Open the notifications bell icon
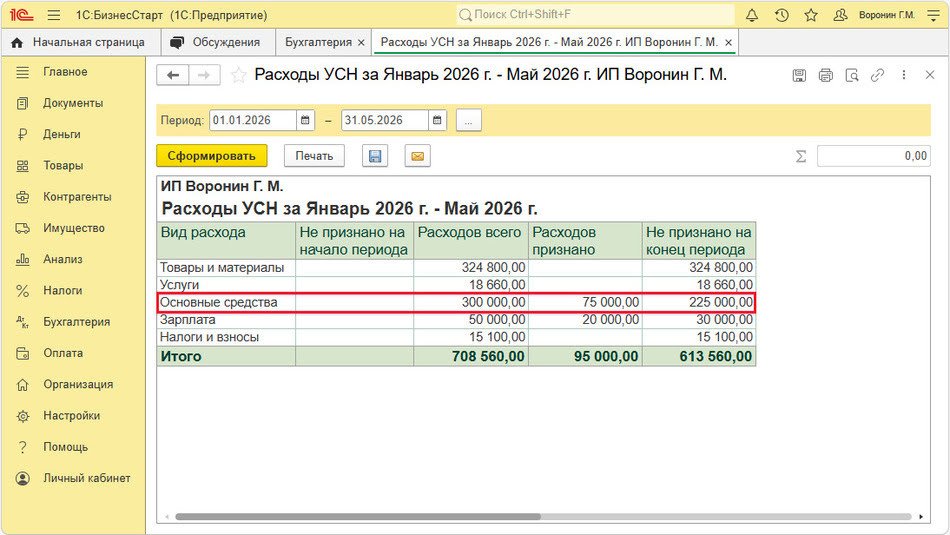950x535 pixels. [x=751, y=15]
